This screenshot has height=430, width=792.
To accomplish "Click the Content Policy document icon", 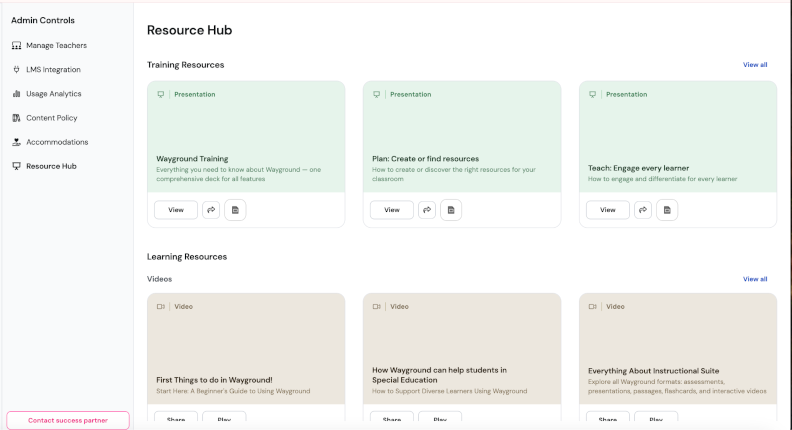I will [x=16, y=118].
